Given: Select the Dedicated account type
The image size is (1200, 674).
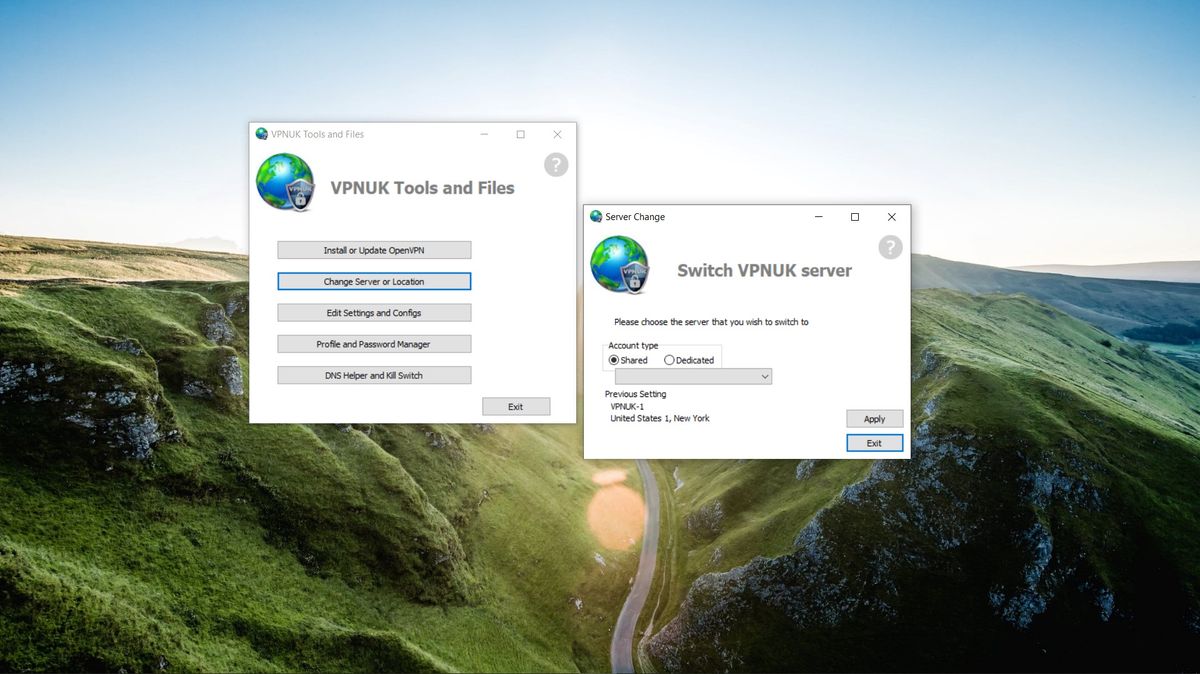Looking at the screenshot, I should pyautogui.click(x=668, y=358).
